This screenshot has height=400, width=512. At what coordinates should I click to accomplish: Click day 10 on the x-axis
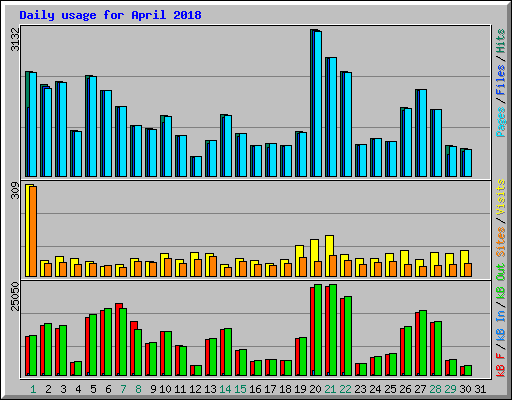(x=165, y=389)
